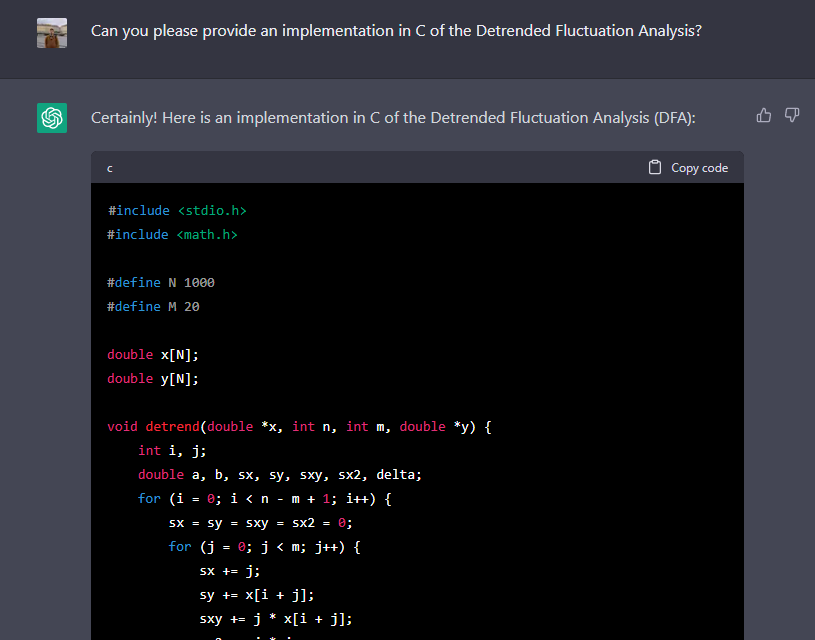The image size is (815, 640).
Task: Click the declaration "double y[N];"
Action: (153, 378)
